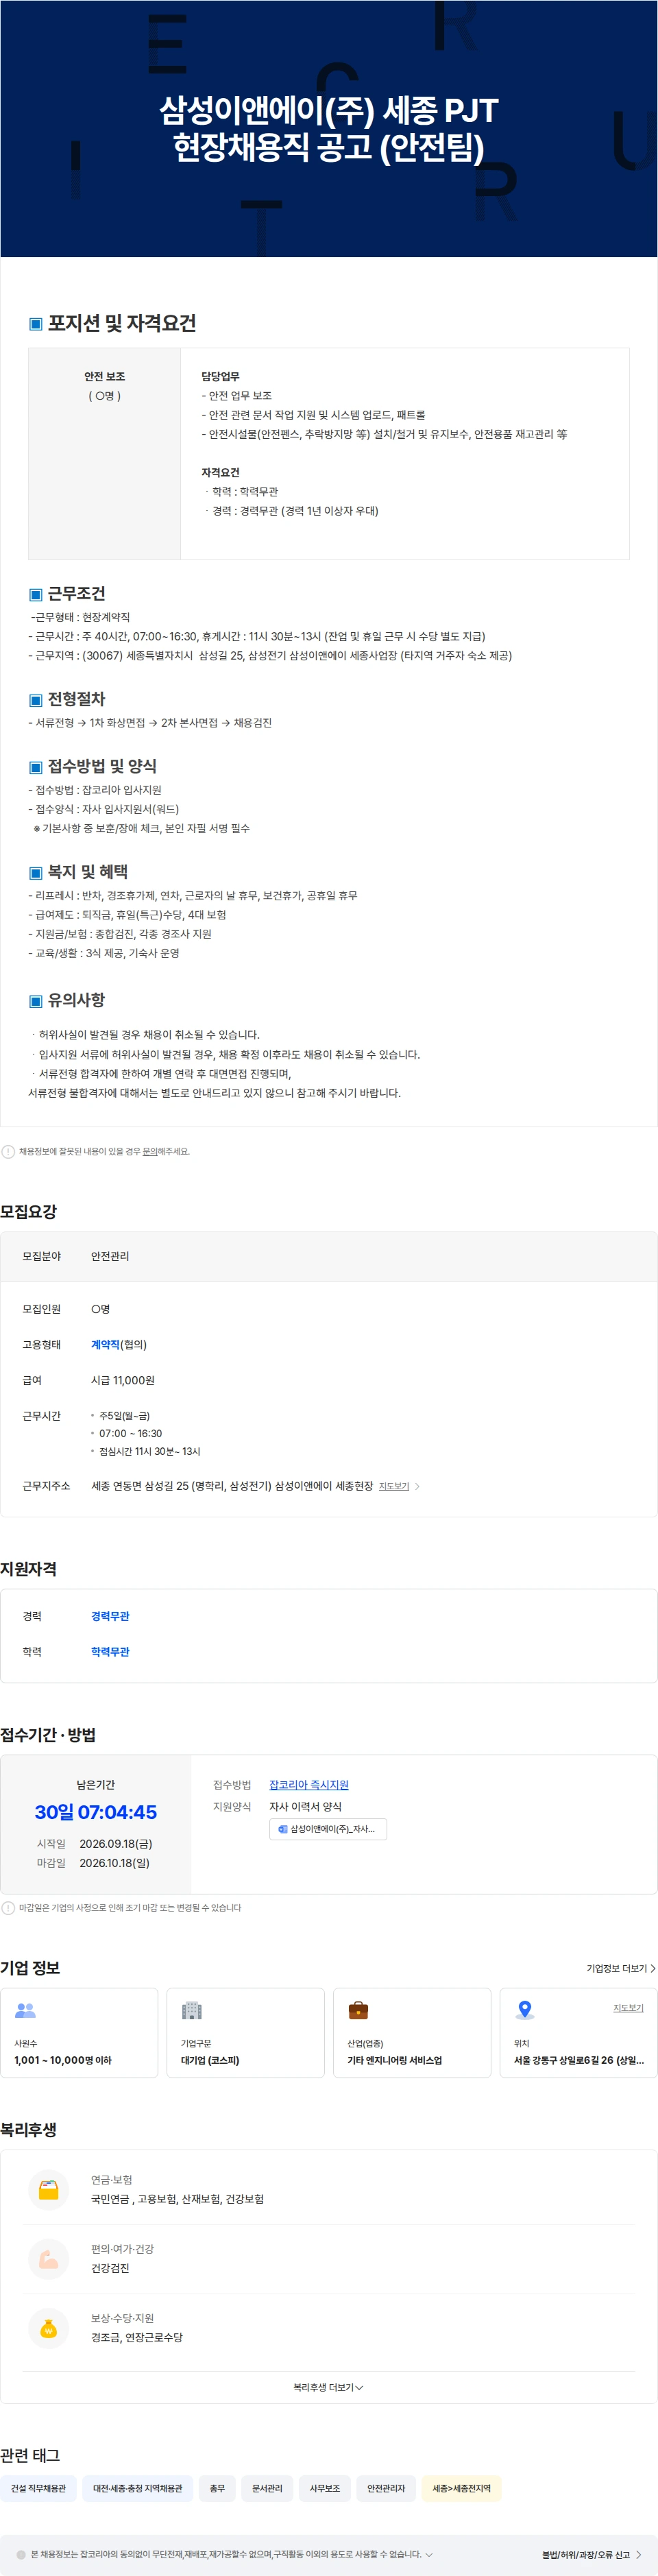
Task: Click the 서울 강동구 상일로6길 26 address text
Action: (578, 2060)
